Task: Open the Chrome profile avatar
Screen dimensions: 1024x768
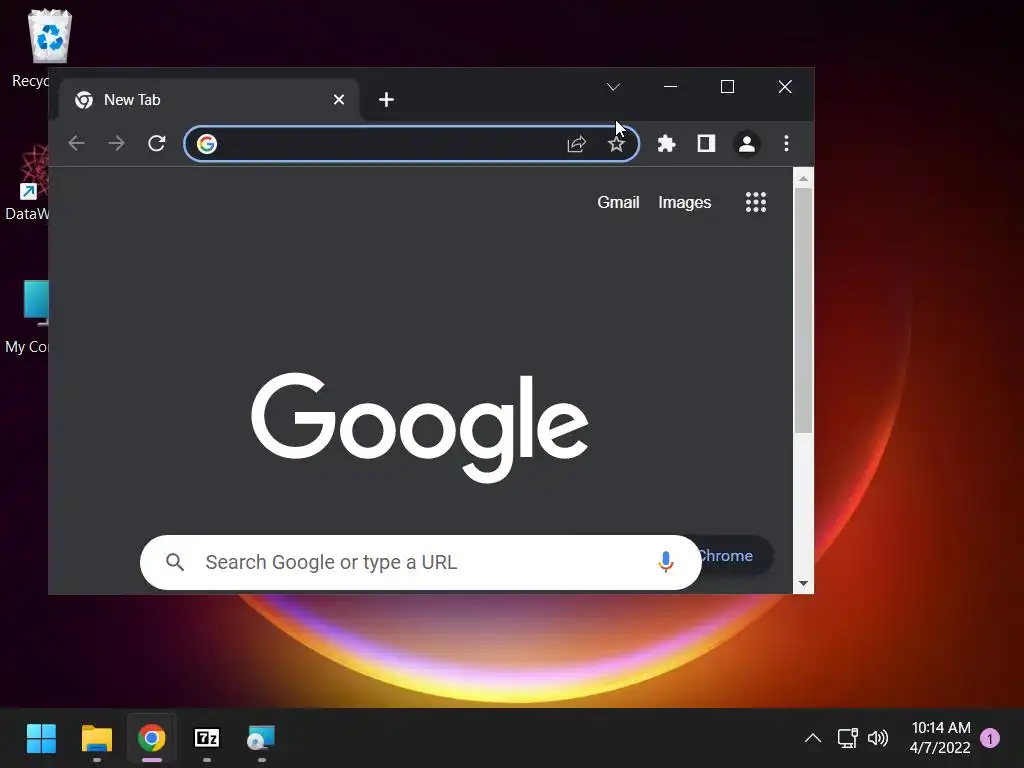Action: click(747, 144)
